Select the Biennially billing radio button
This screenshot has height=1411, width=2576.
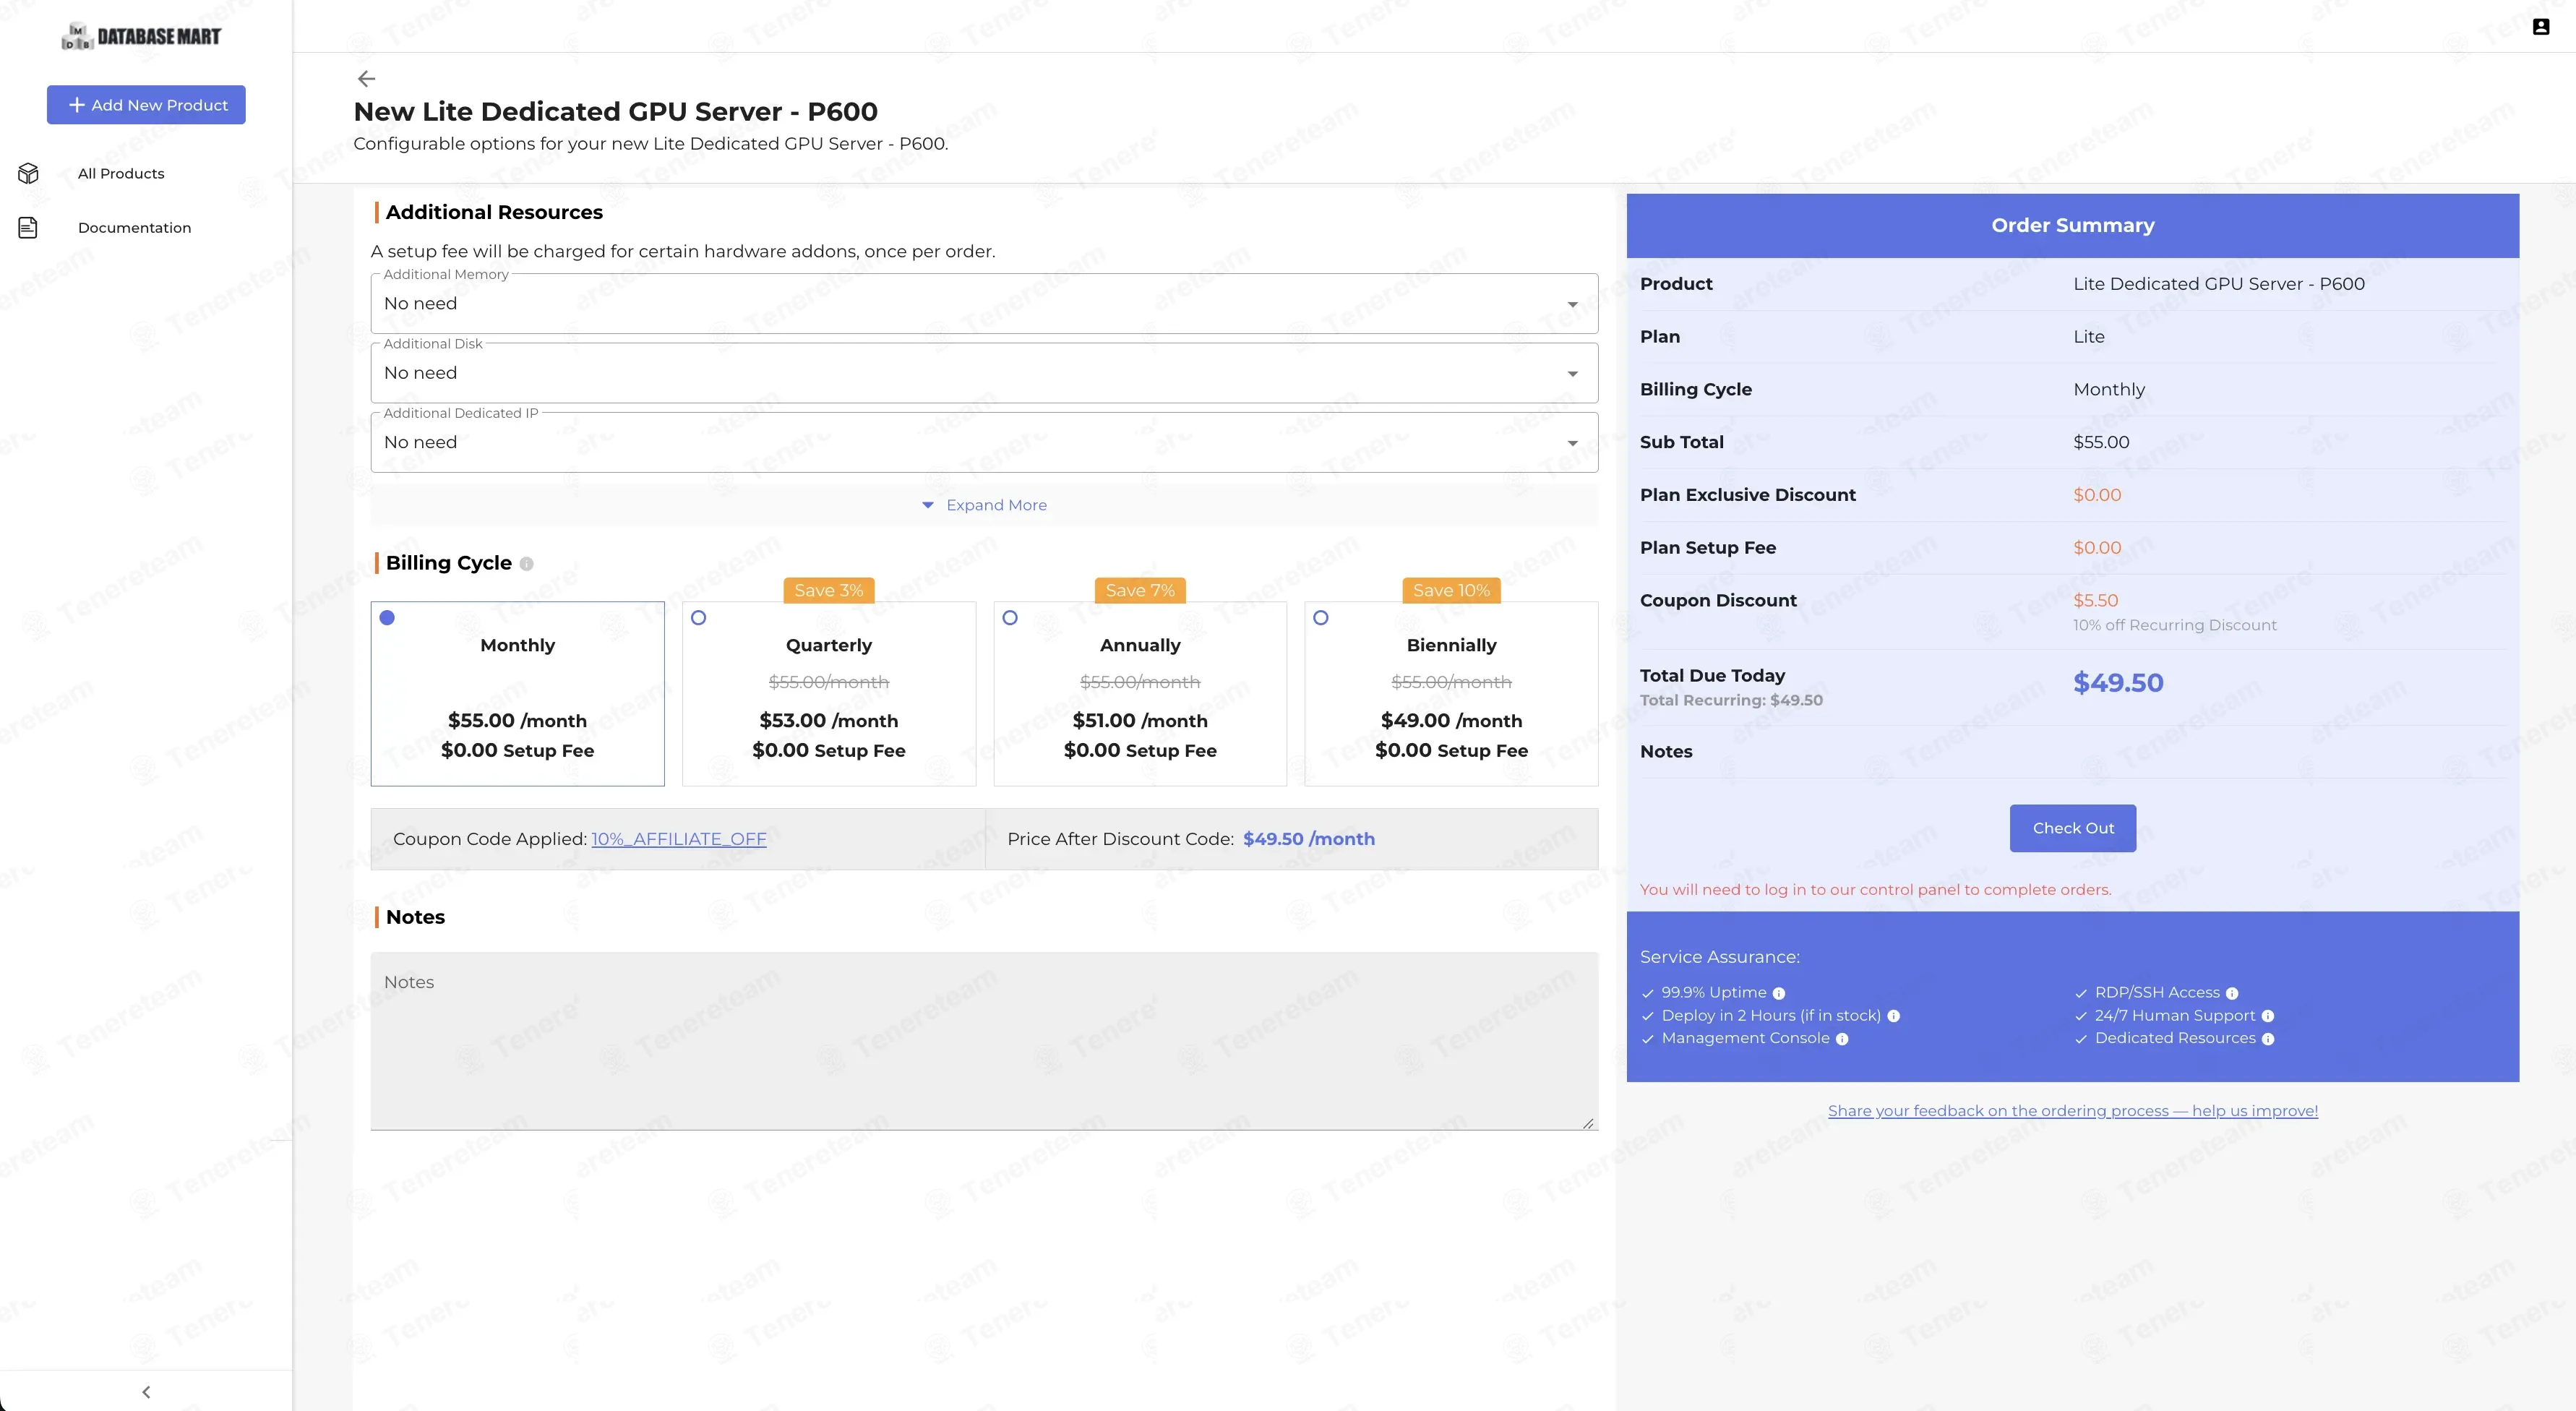(1321, 618)
